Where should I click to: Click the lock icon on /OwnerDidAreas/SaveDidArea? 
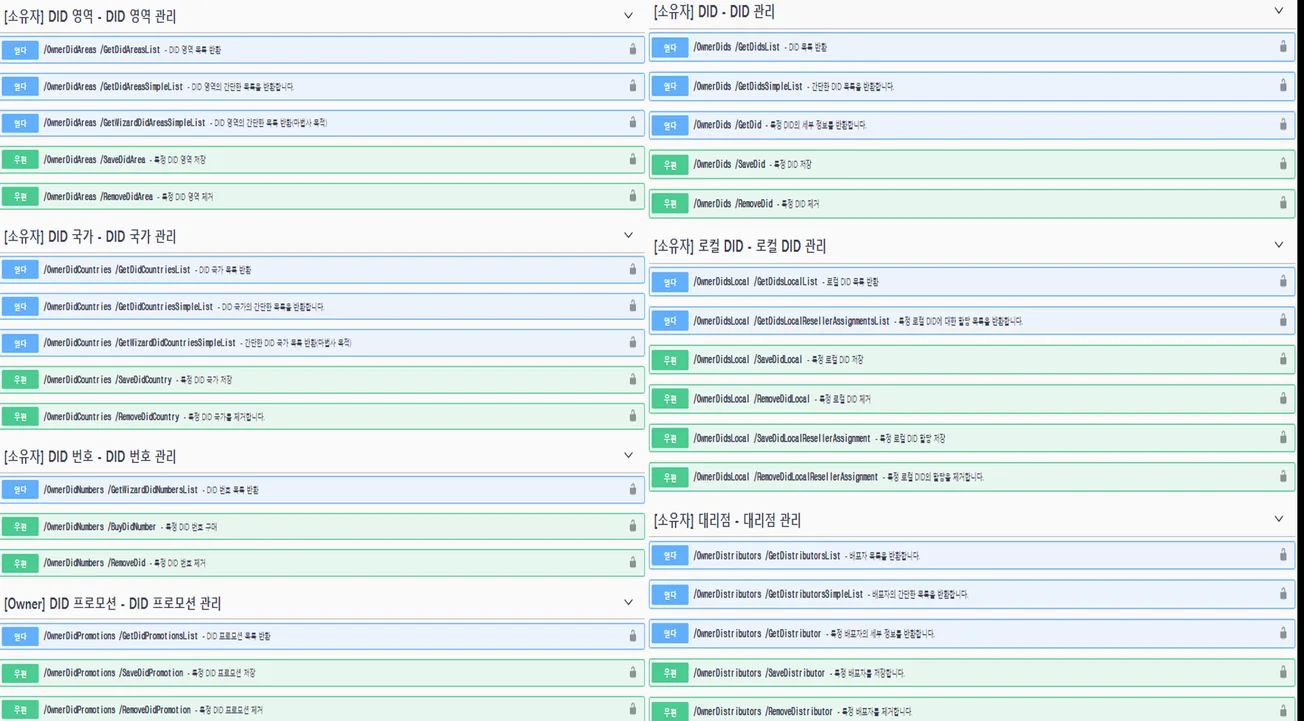pyautogui.click(x=632, y=159)
